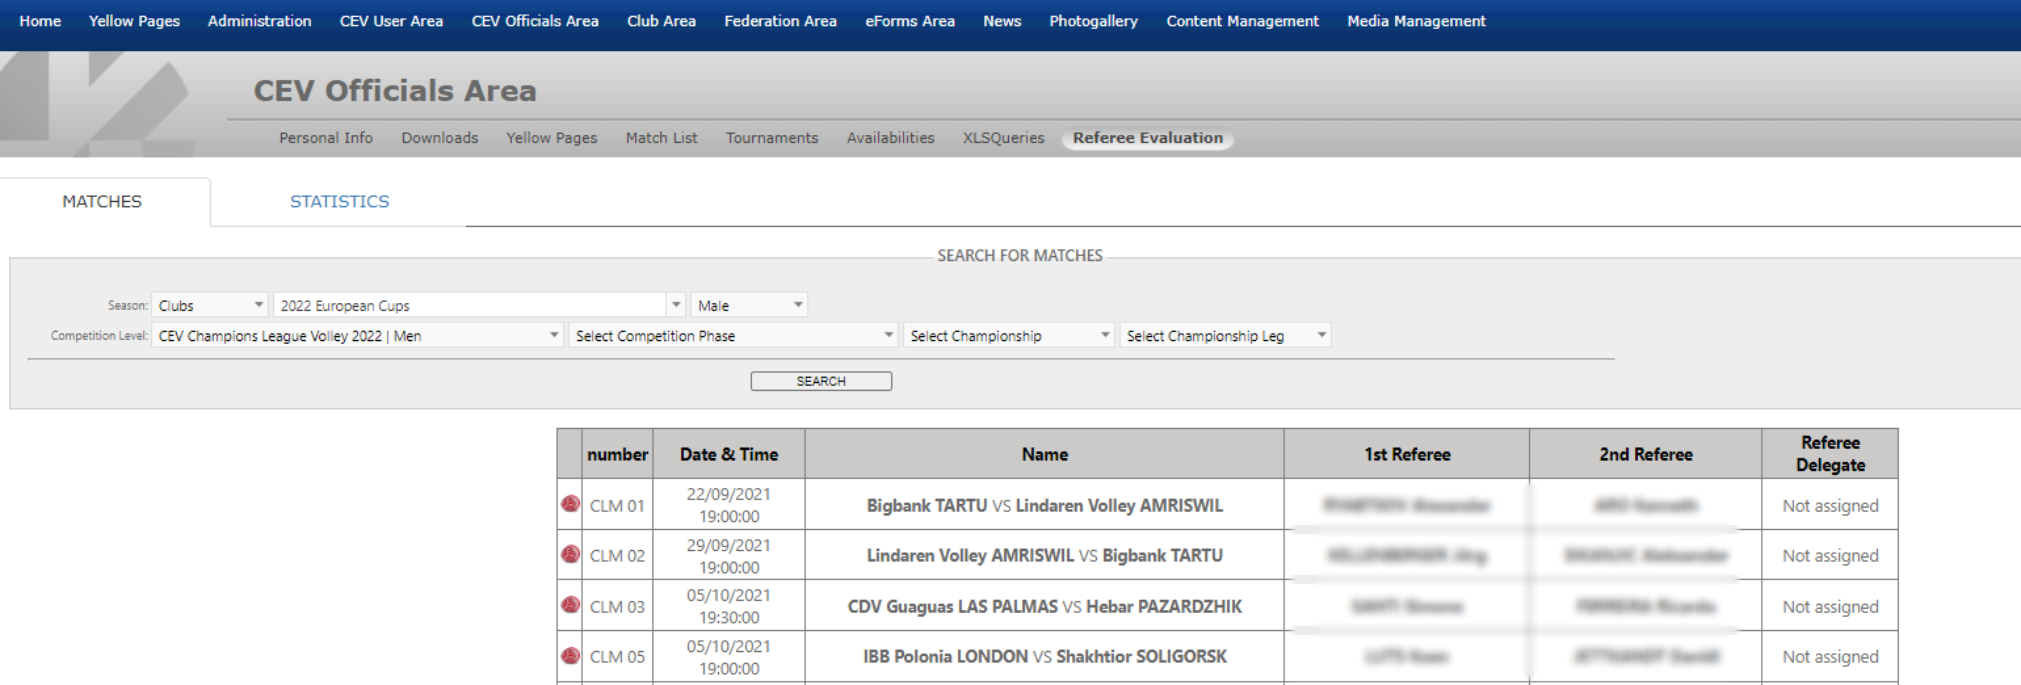Select the Referee Evaluation sub-menu item
The image size is (2021, 685).
pyautogui.click(x=1148, y=138)
